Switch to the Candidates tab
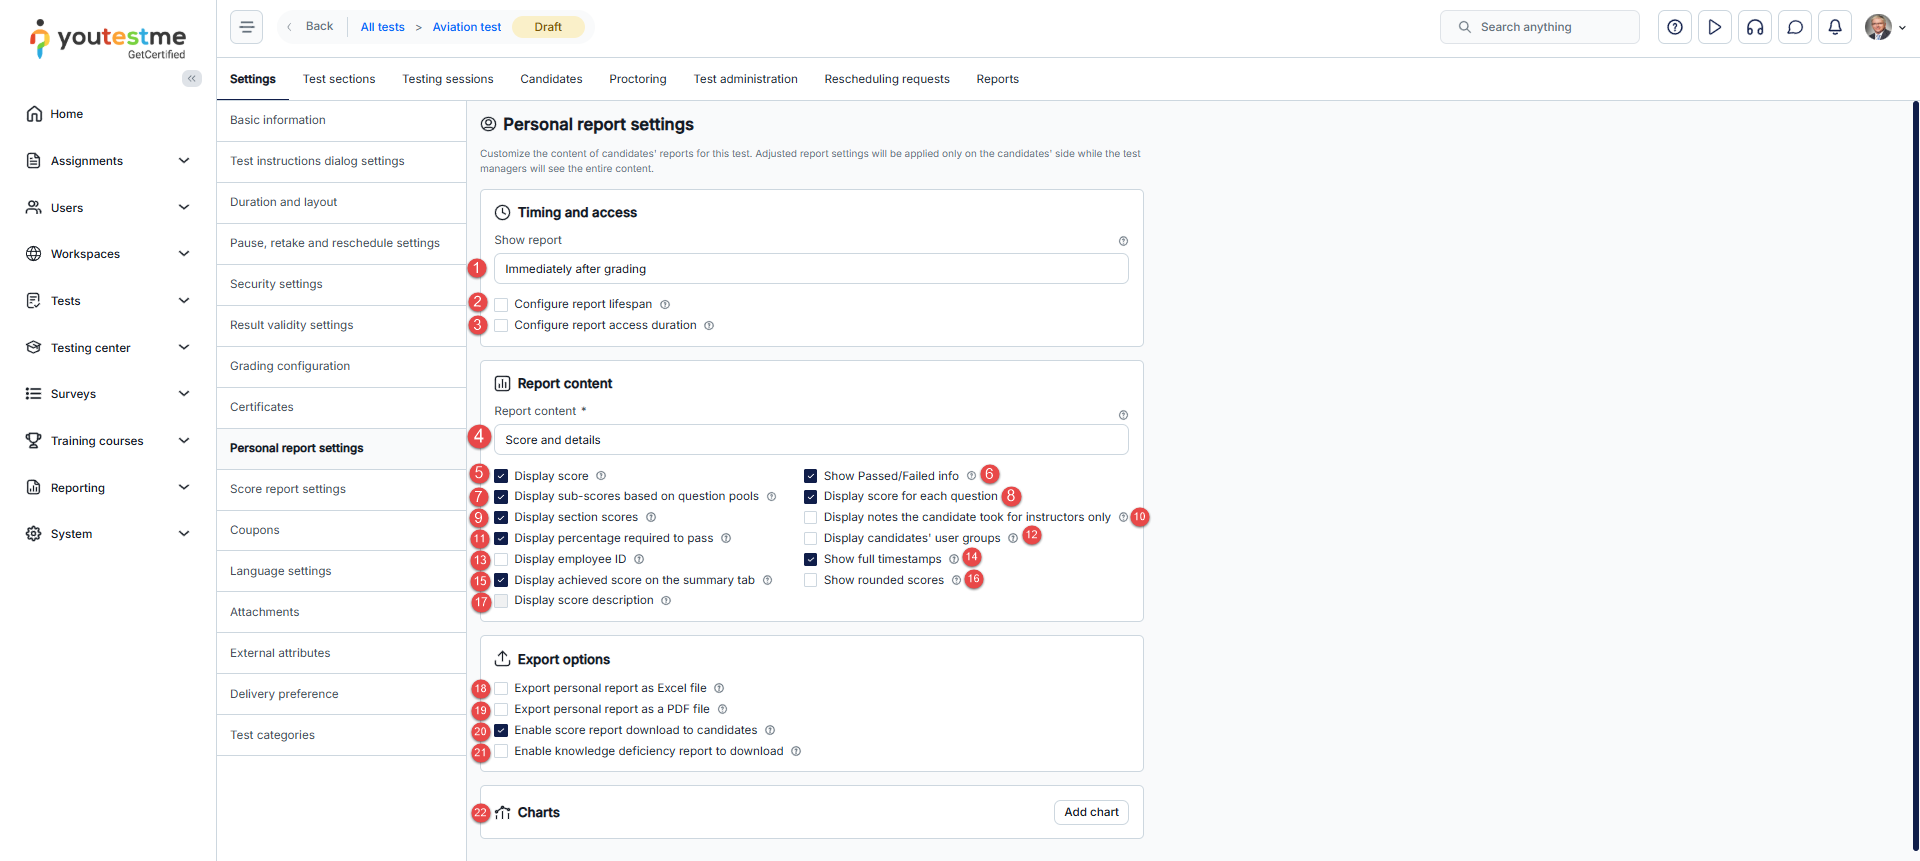1920x861 pixels. coord(551,79)
